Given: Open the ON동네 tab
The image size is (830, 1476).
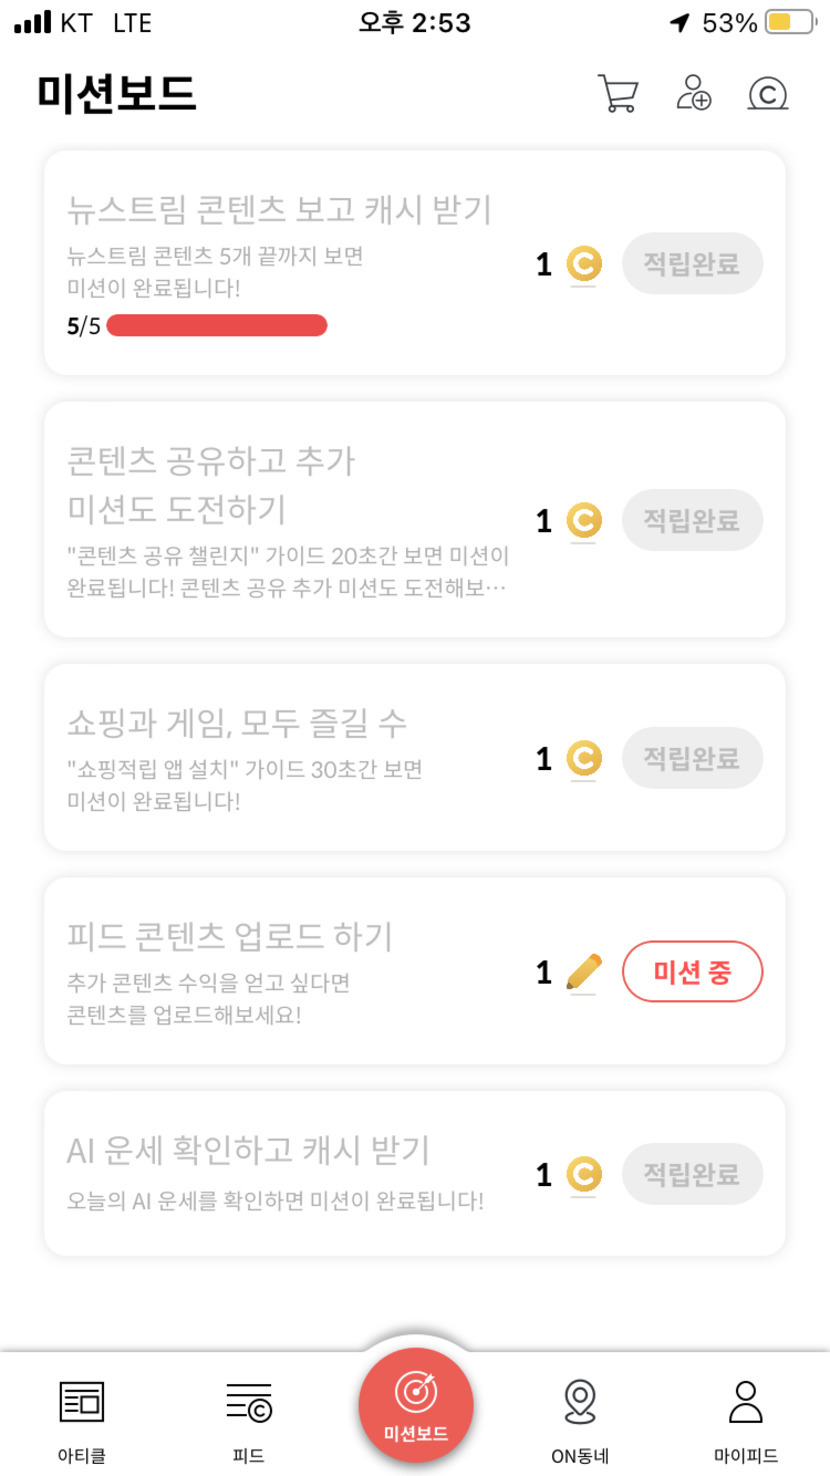Looking at the screenshot, I should pos(580,1416).
